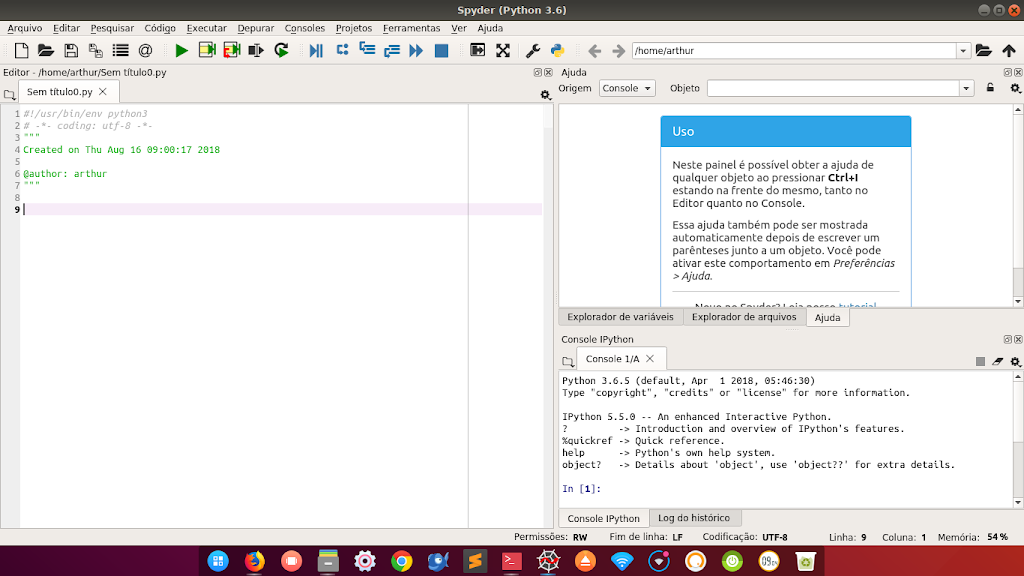Click the Help pane vertical scrollbar
Screen dimensions: 1024x576
(x=1018, y=206)
